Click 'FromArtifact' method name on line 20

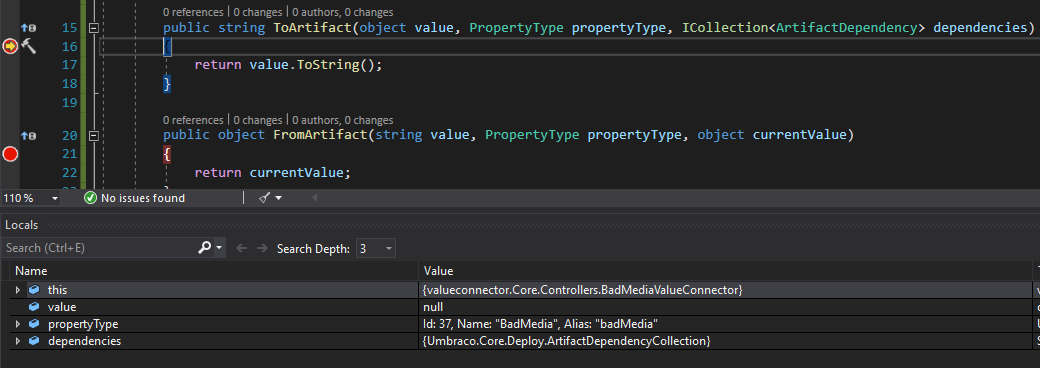320,136
